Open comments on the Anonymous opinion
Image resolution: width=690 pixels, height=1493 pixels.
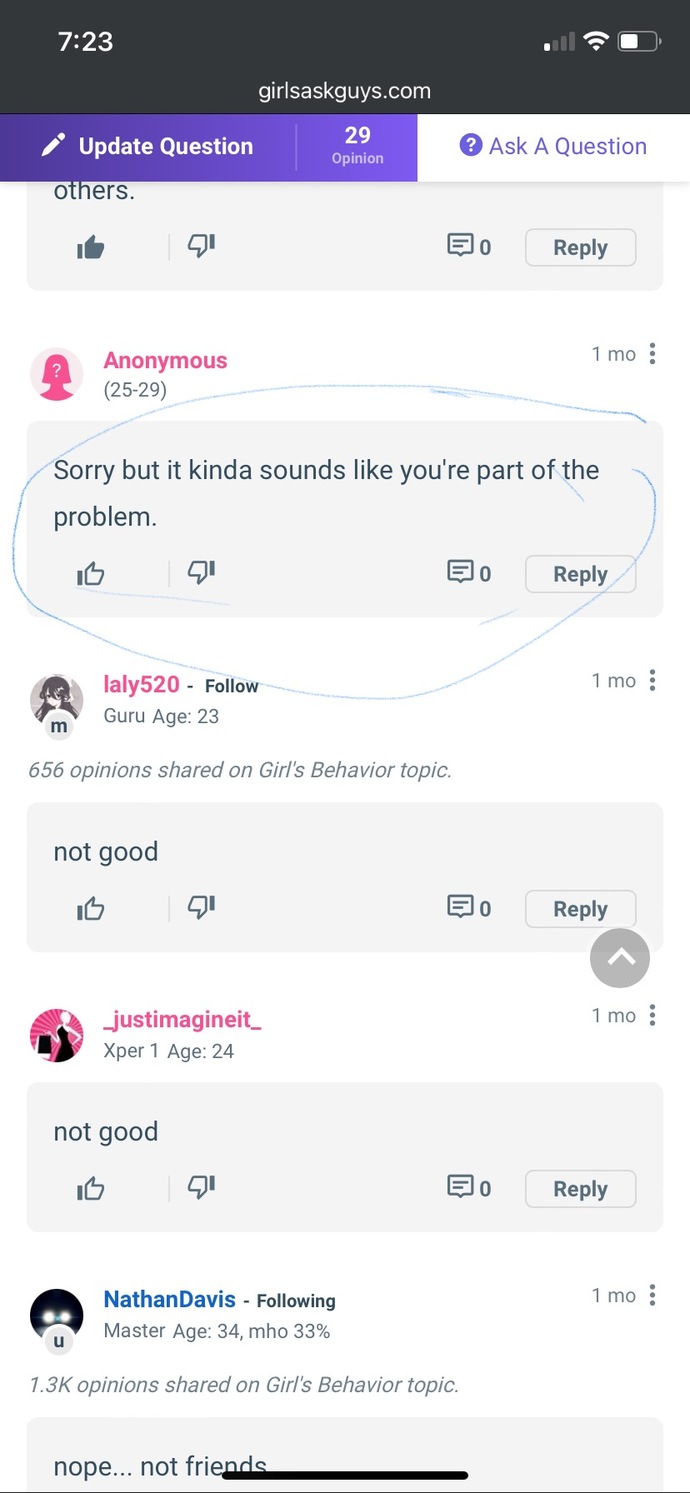click(469, 574)
